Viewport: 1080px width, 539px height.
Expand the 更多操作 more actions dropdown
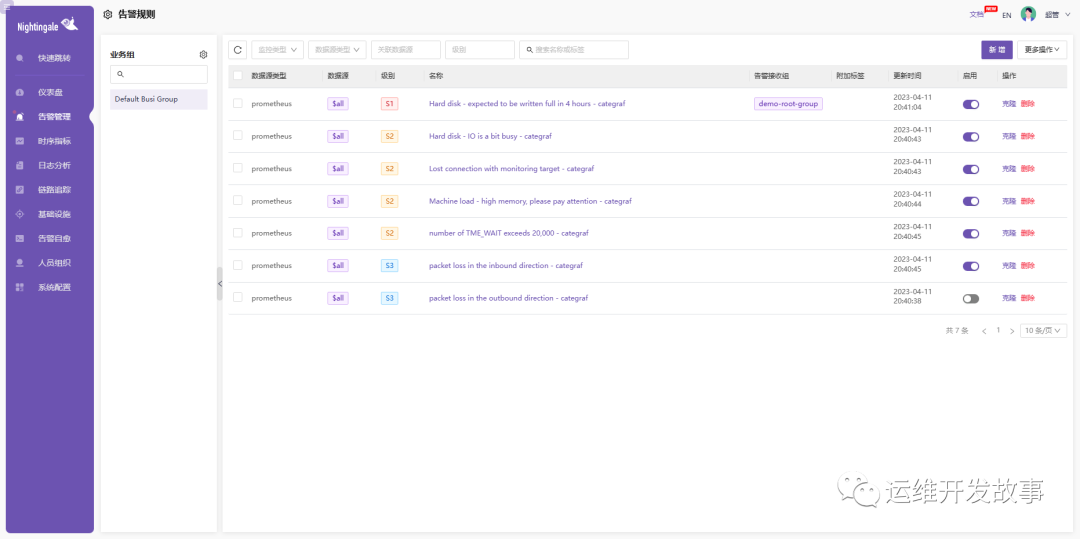(x=1042, y=49)
